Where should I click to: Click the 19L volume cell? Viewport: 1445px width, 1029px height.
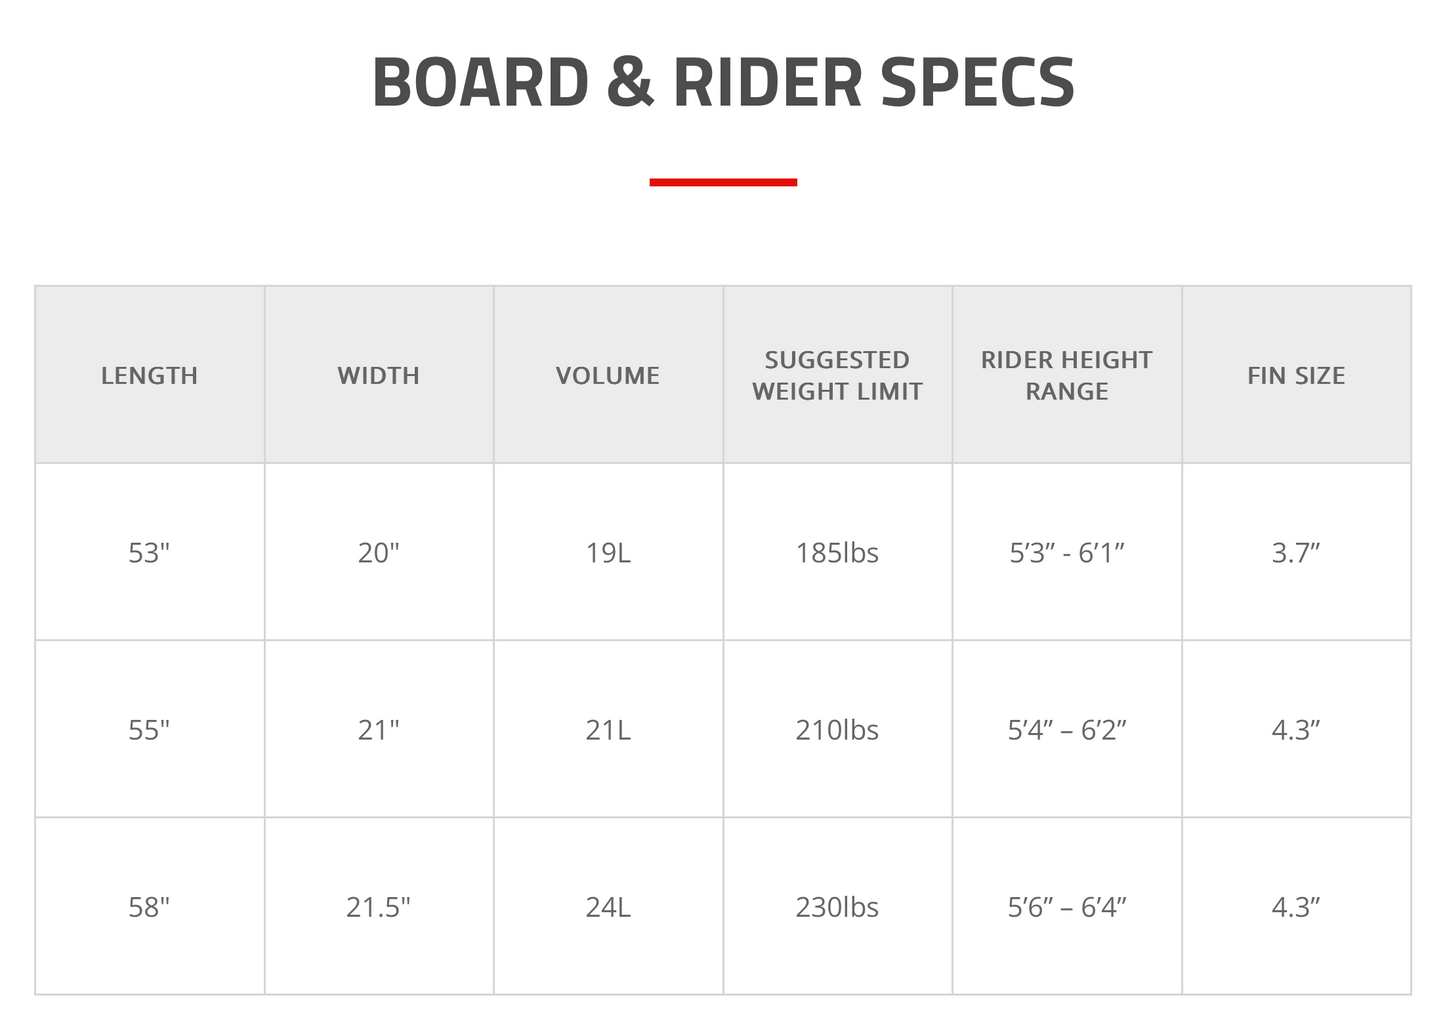pos(608,553)
